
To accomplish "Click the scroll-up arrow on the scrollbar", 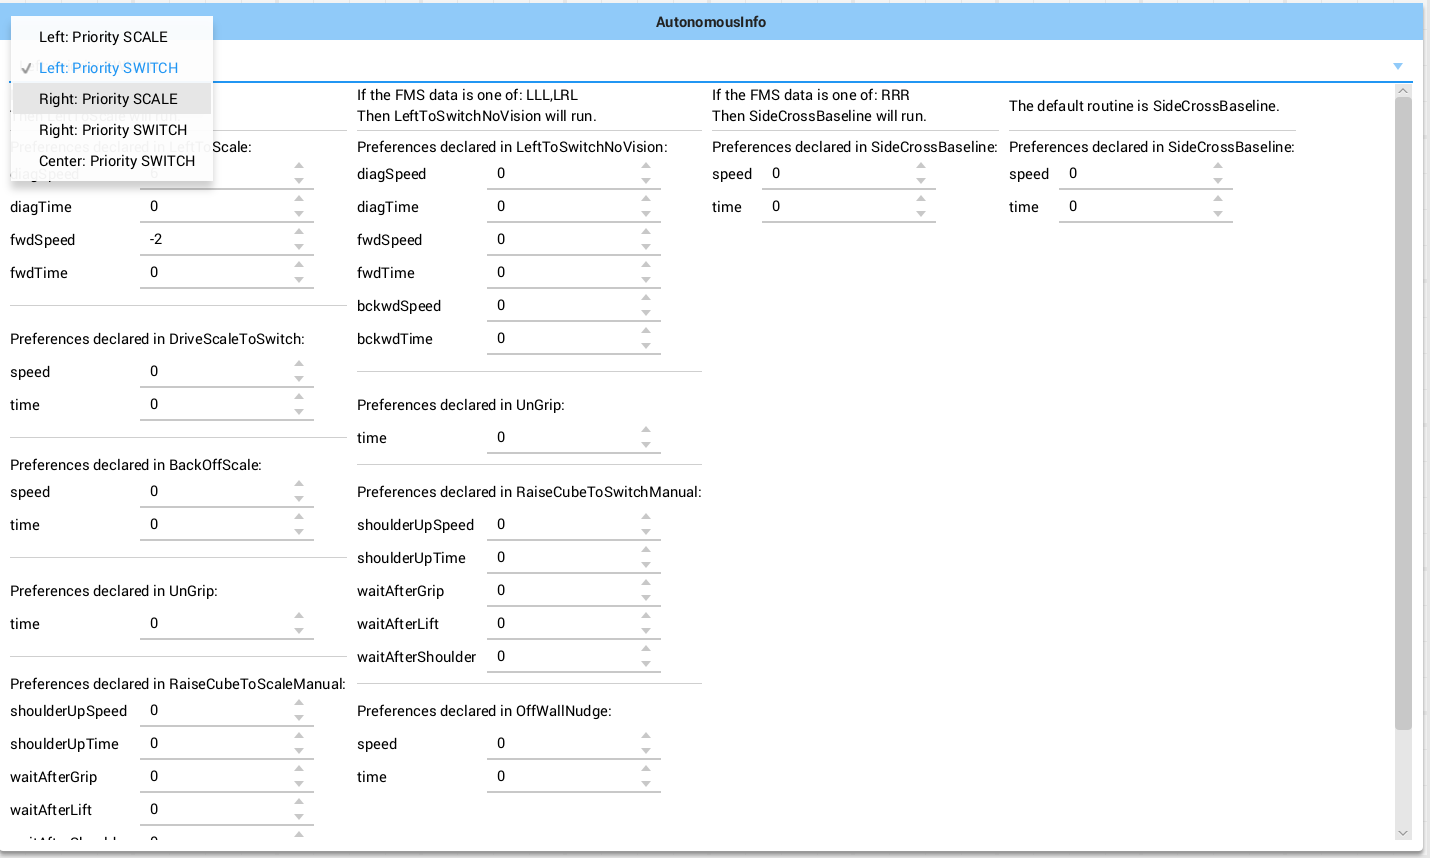I will (x=1403, y=89).
